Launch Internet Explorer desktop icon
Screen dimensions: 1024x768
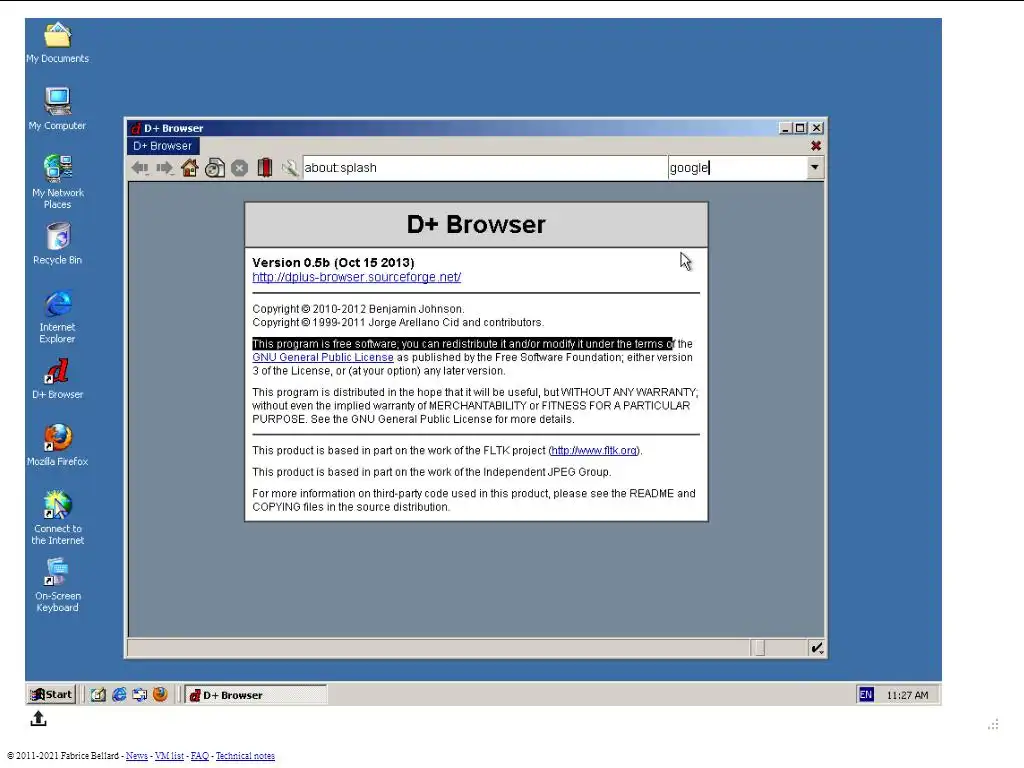point(57,317)
